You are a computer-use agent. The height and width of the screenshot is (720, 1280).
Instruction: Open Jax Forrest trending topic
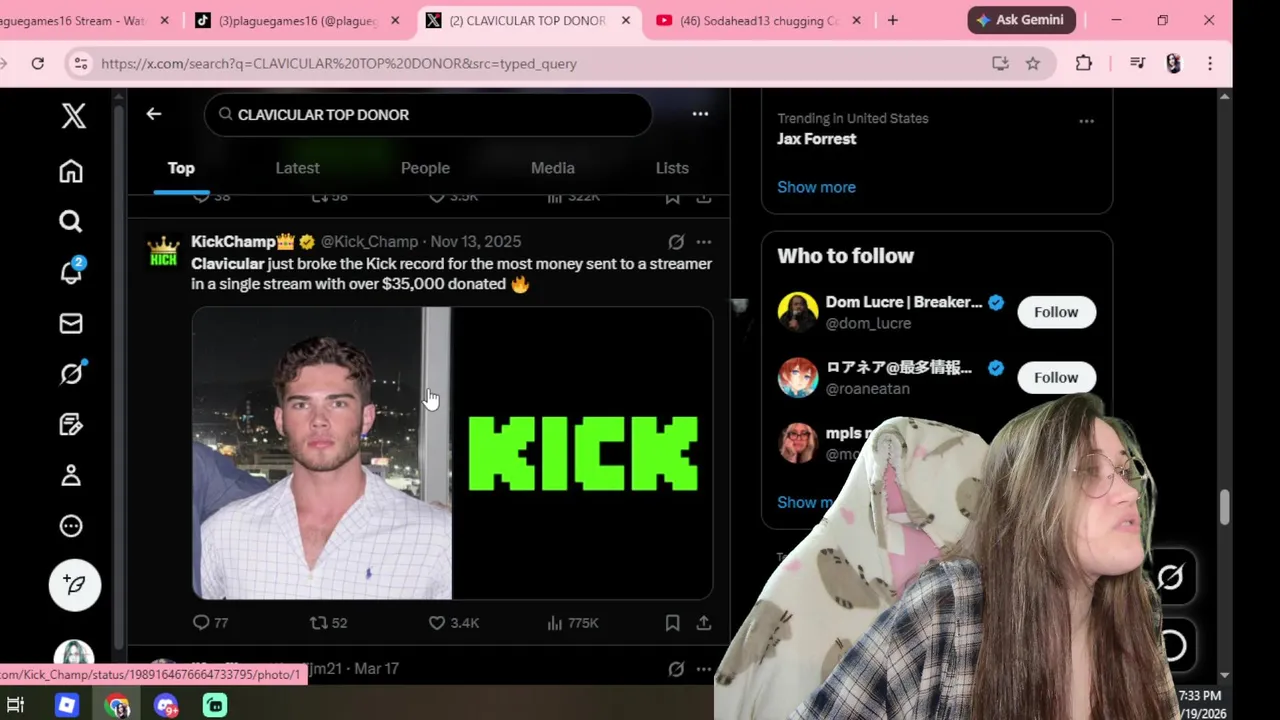click(817, 139)
